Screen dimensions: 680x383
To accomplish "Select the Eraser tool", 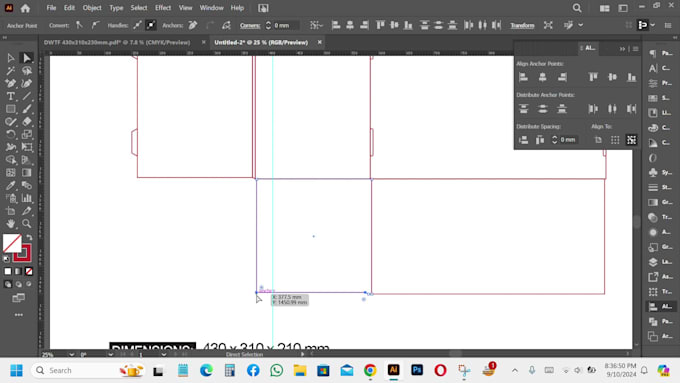I will pyautogui.click(x=27, y=121).
